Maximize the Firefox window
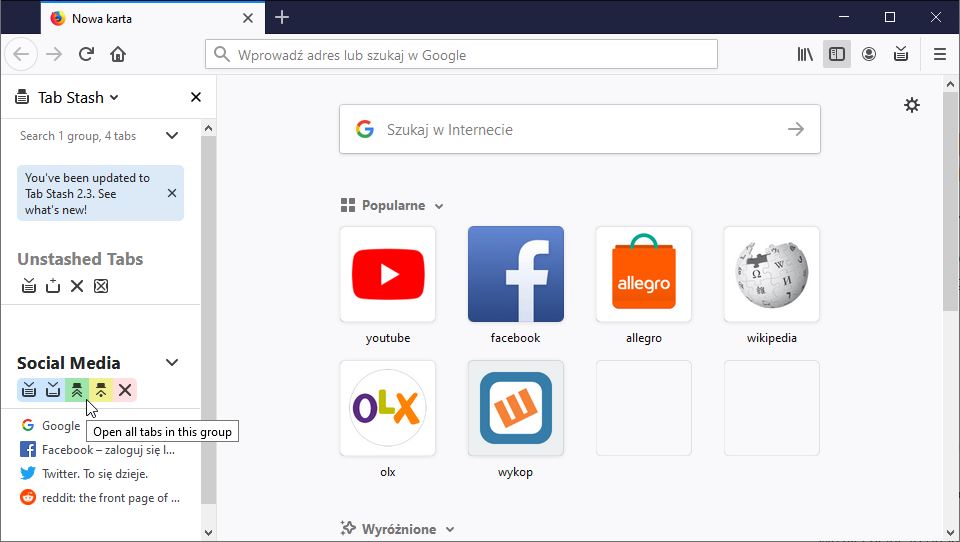 [x=890, y=17]
